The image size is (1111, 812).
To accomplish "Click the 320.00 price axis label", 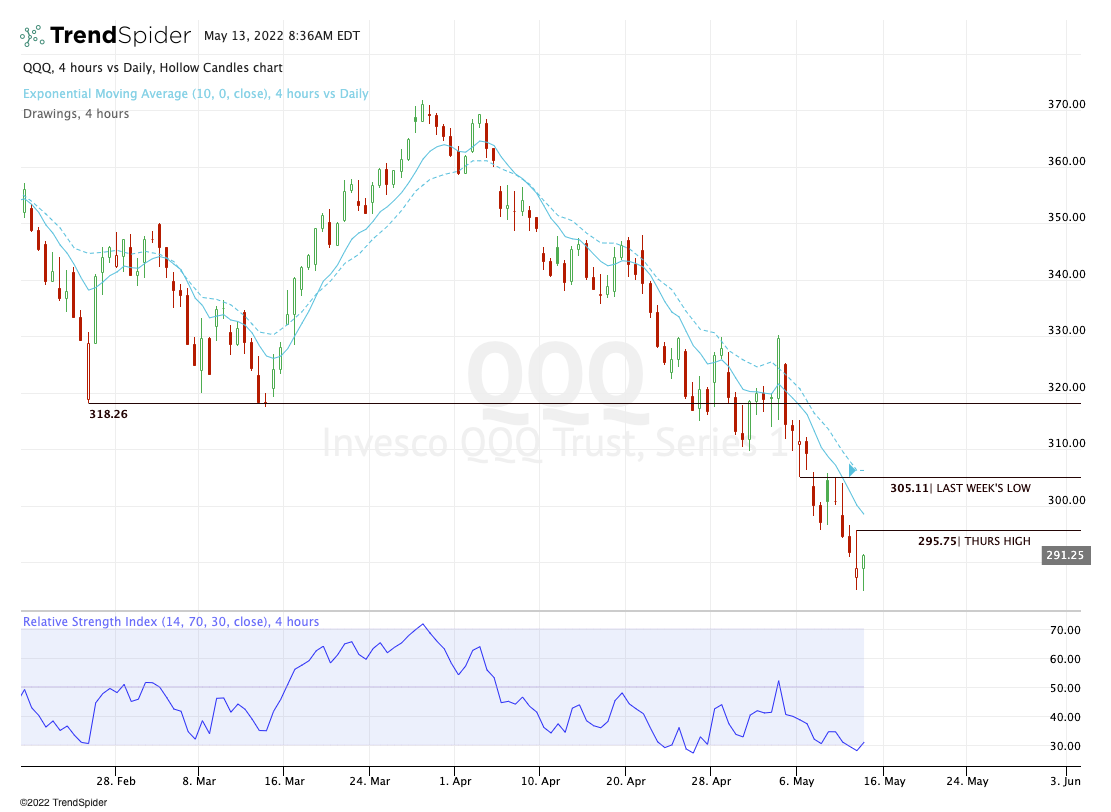I will tap(1066, 387).
